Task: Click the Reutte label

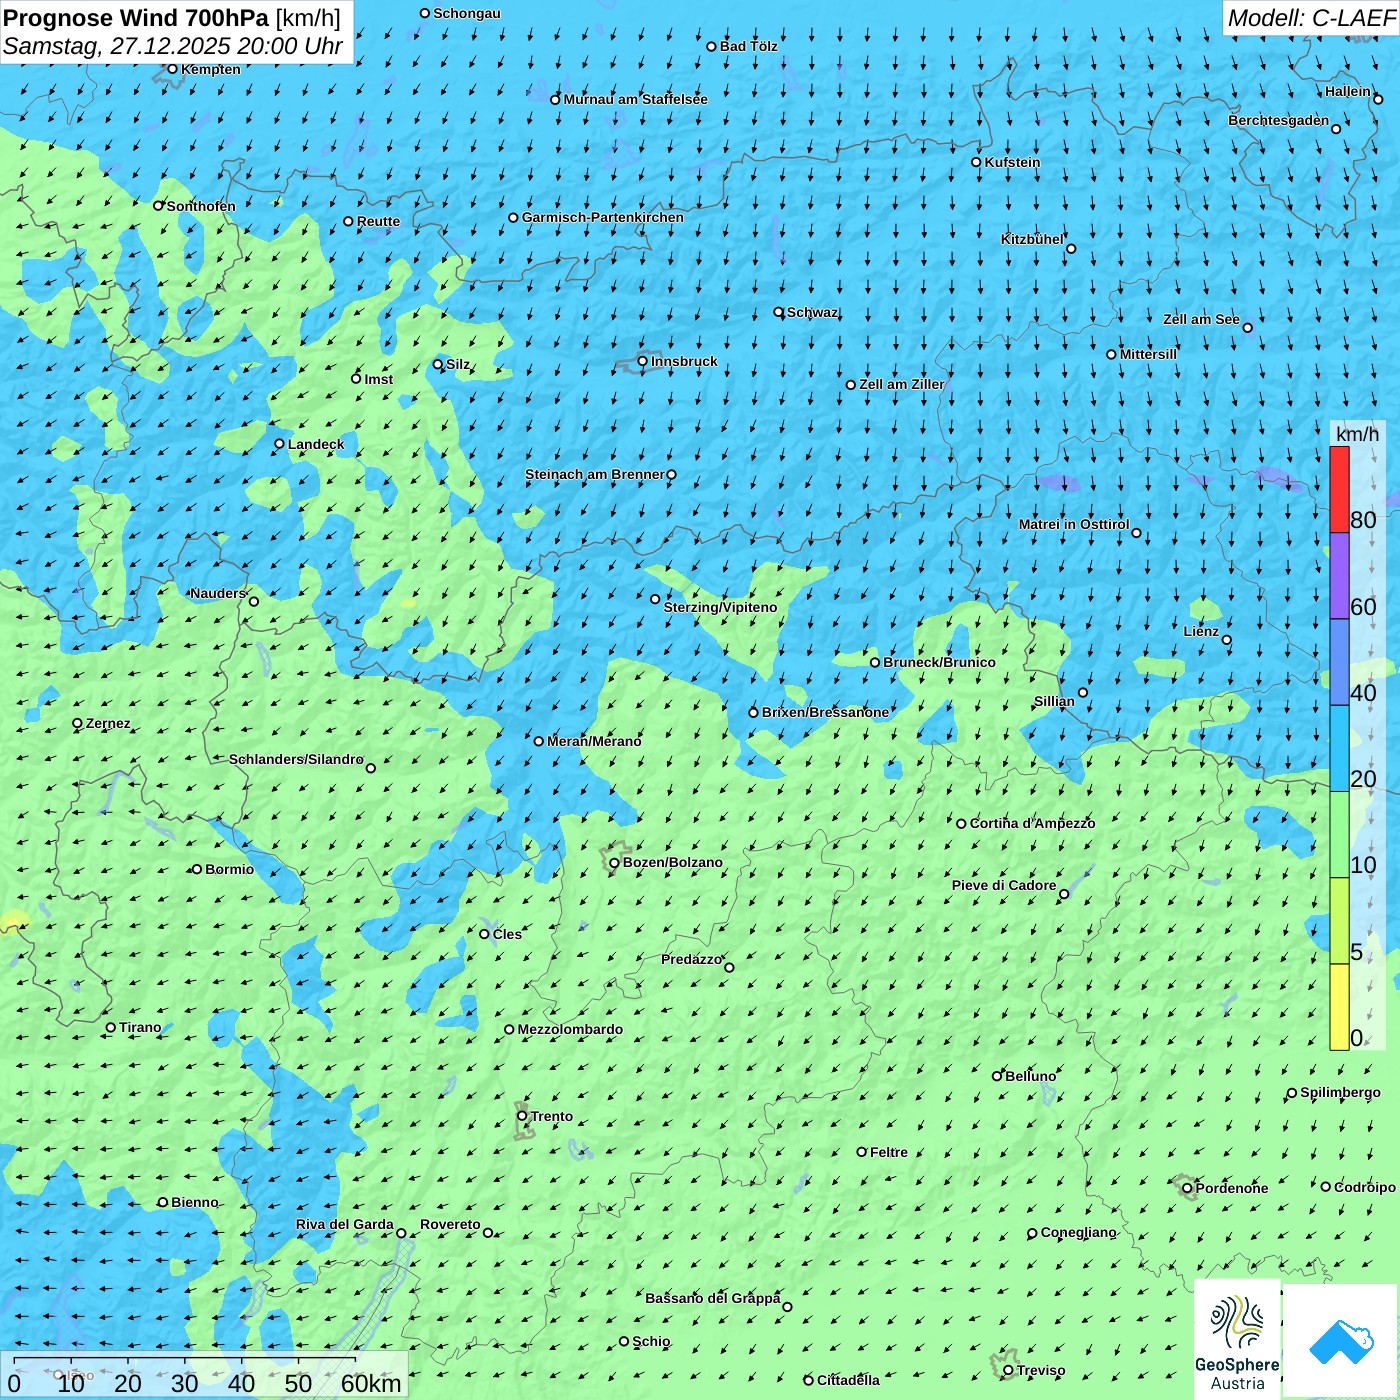Action: point(378,221)
